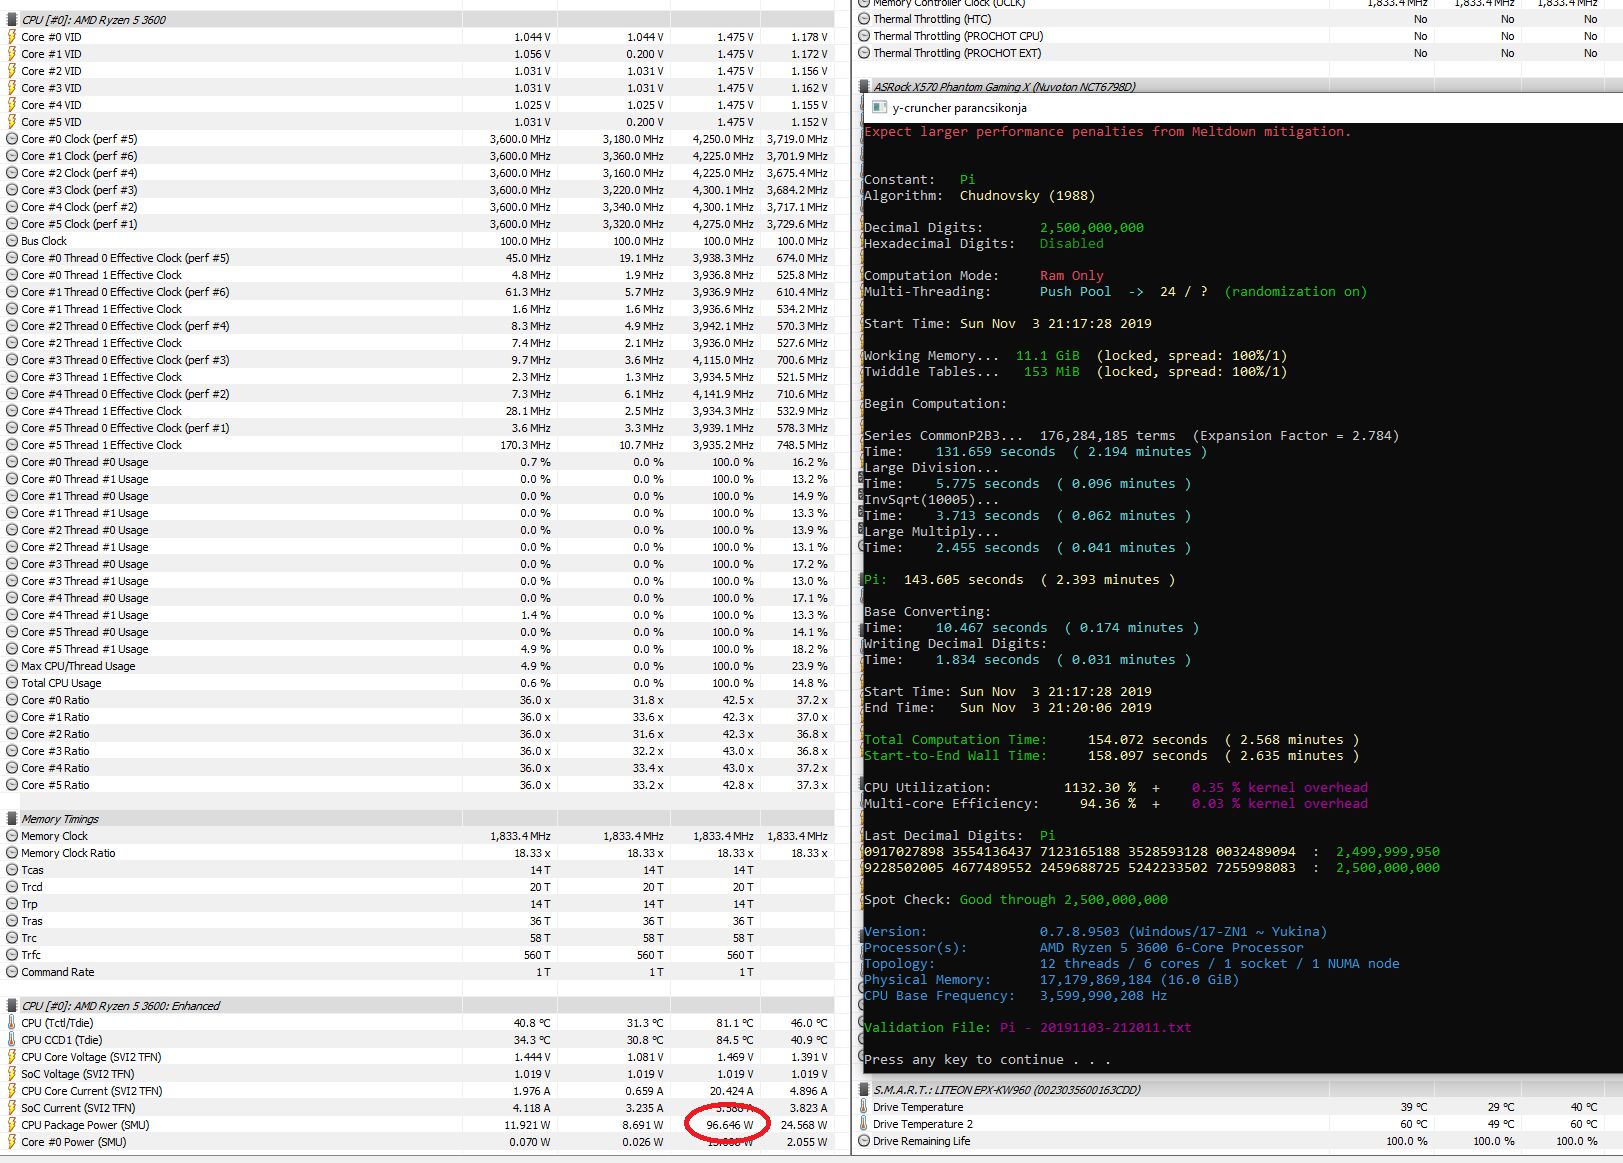Click the icon next to Total CPU Usage
The height and width of the screenshot is (1163, 1623).
[12, 683]
